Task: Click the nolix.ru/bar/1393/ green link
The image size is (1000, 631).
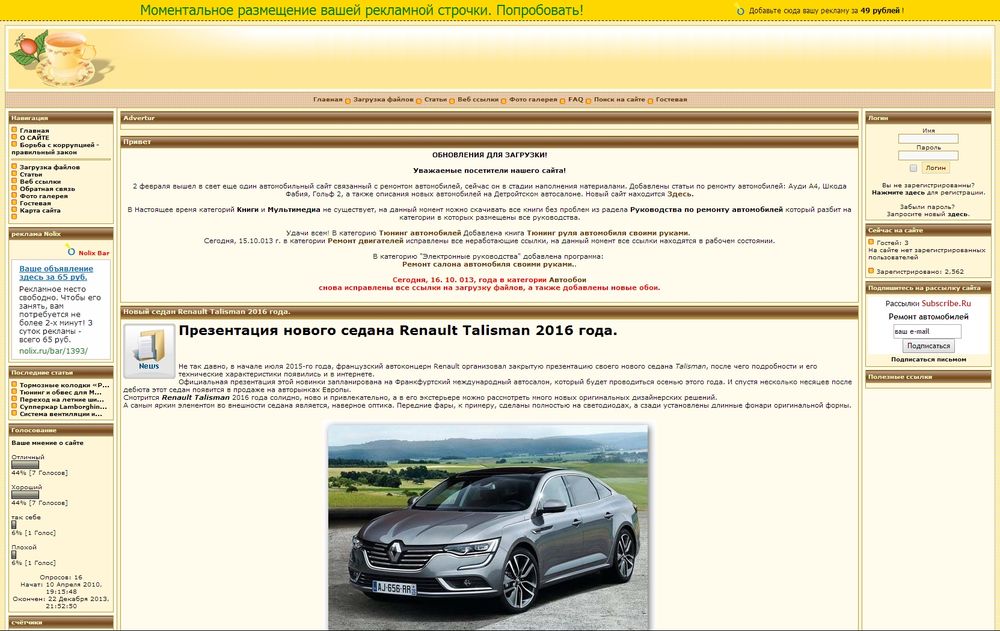Action: coord(54,351)
